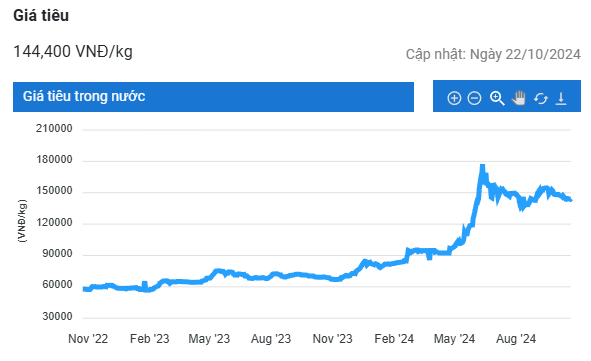Click the Nov '23 axis label

click(332, 339)
